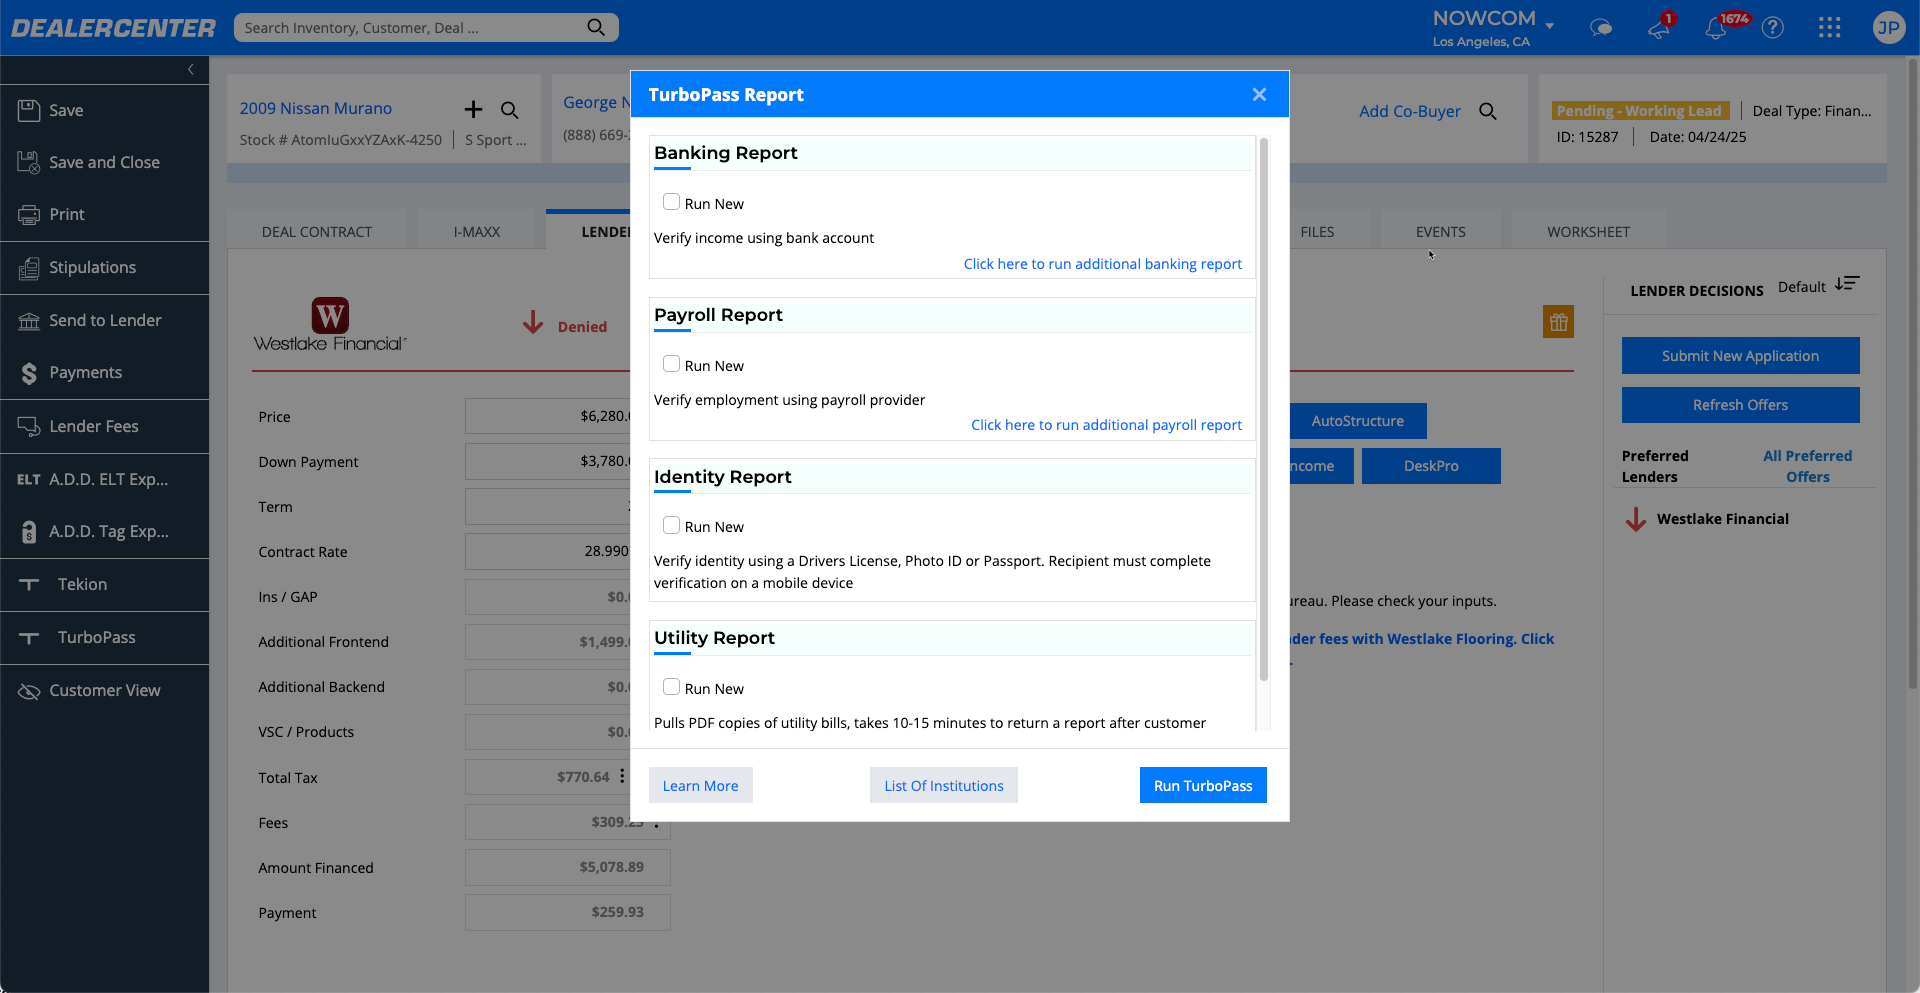Click the Contract Rate input field
The height and width of the screenshot is (993, 1920).
548,551
